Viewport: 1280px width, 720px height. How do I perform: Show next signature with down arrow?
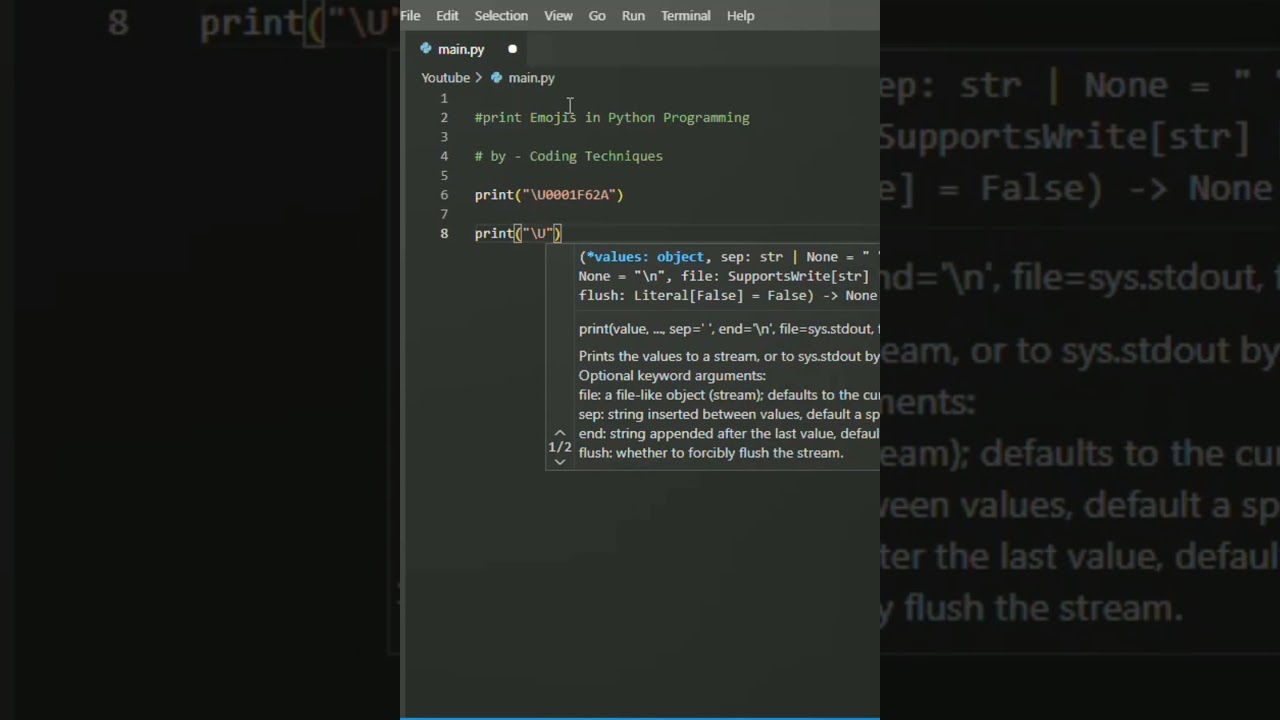[x=560, y=461]
